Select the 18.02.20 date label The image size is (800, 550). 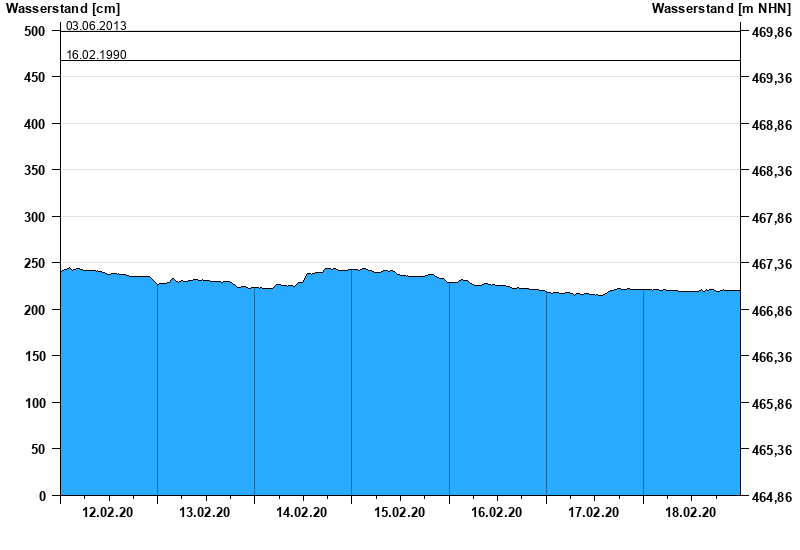(x=691, y=513)
